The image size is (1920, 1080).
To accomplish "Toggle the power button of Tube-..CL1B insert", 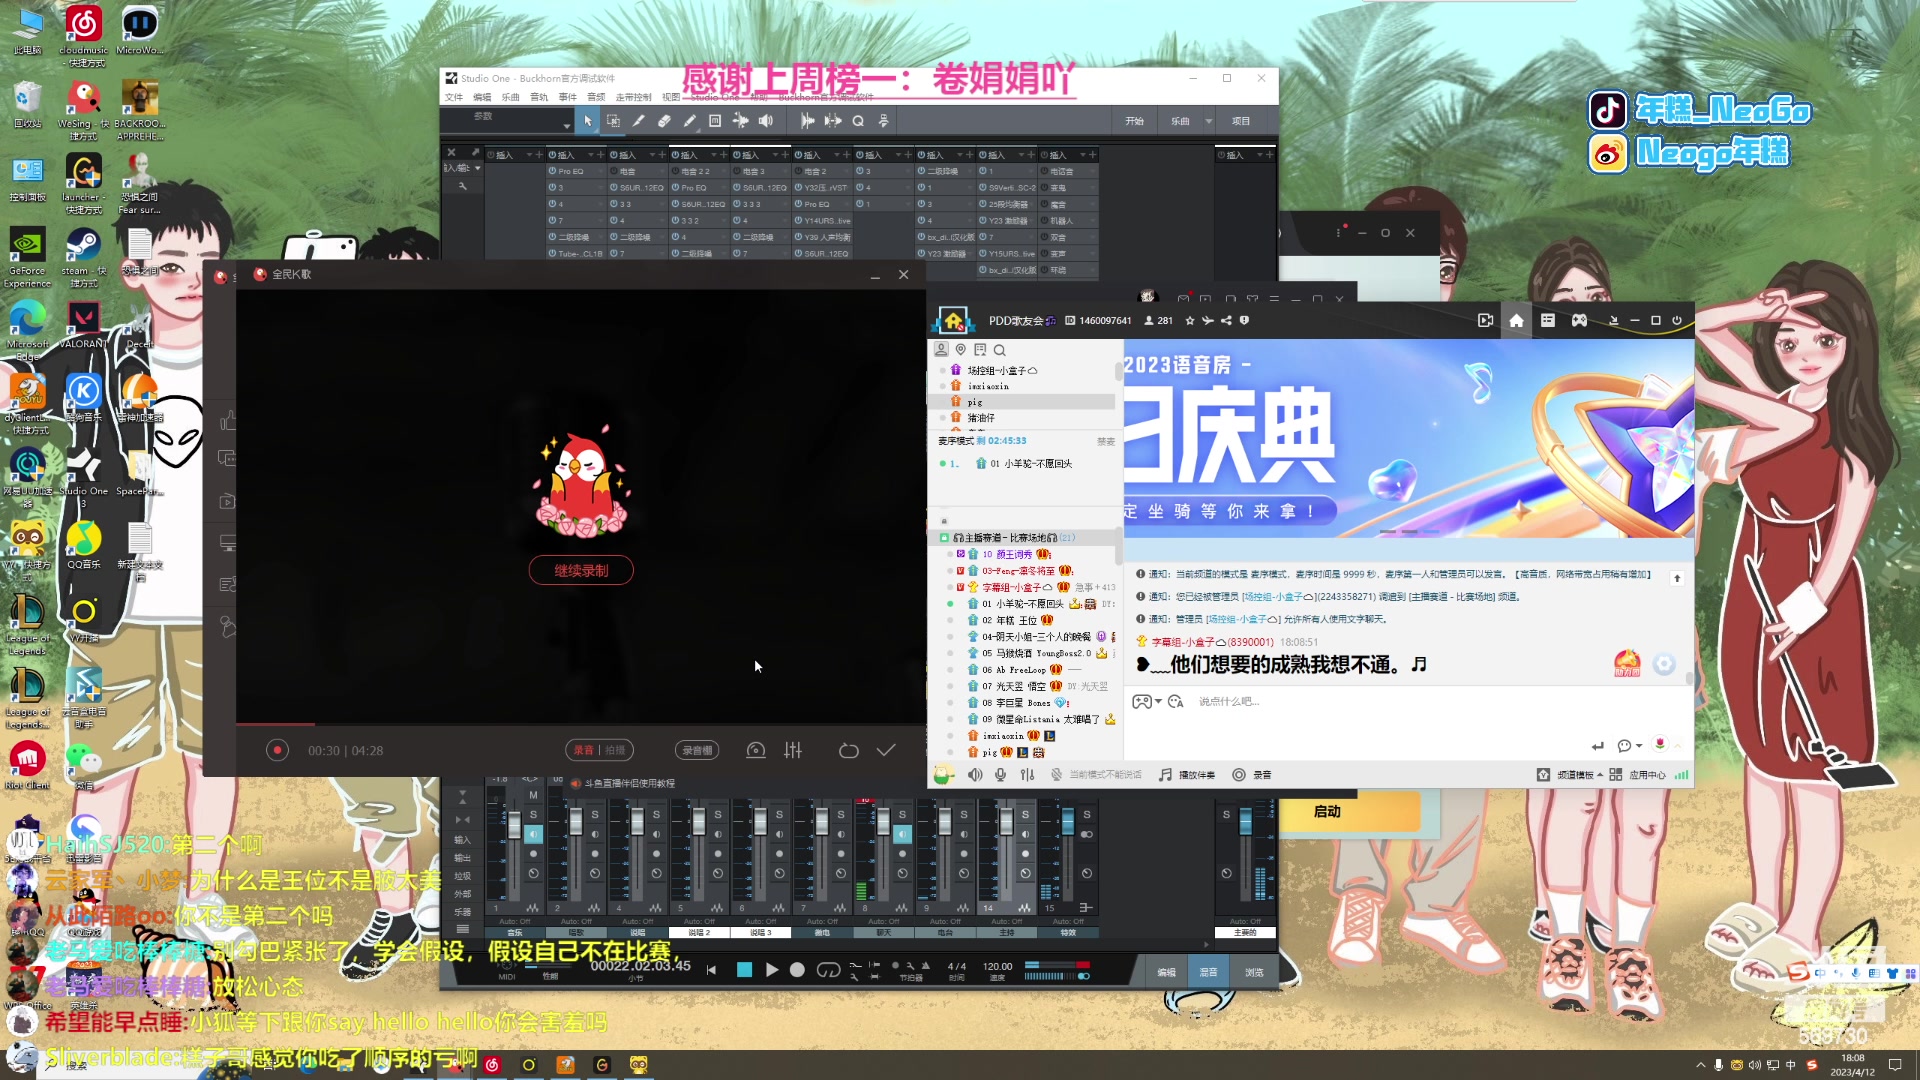I will coord(552,253).
